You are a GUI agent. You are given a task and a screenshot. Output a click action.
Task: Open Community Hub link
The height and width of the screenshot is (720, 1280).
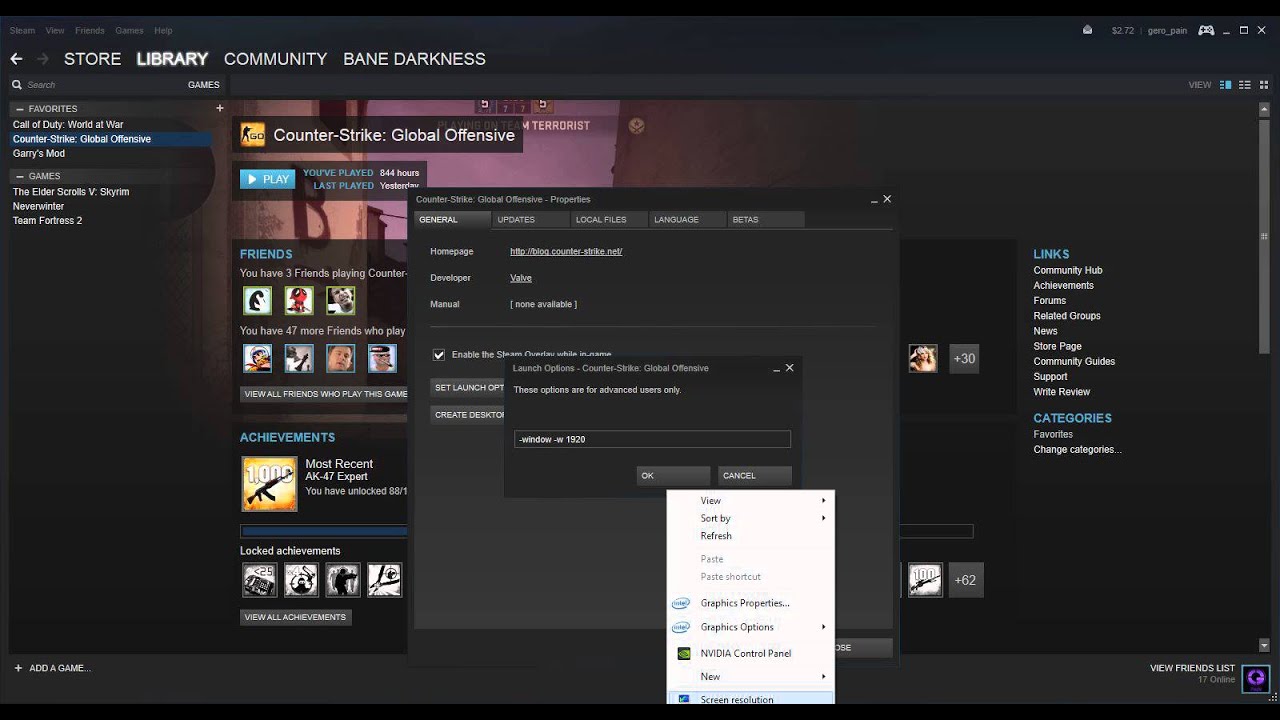1067,271
